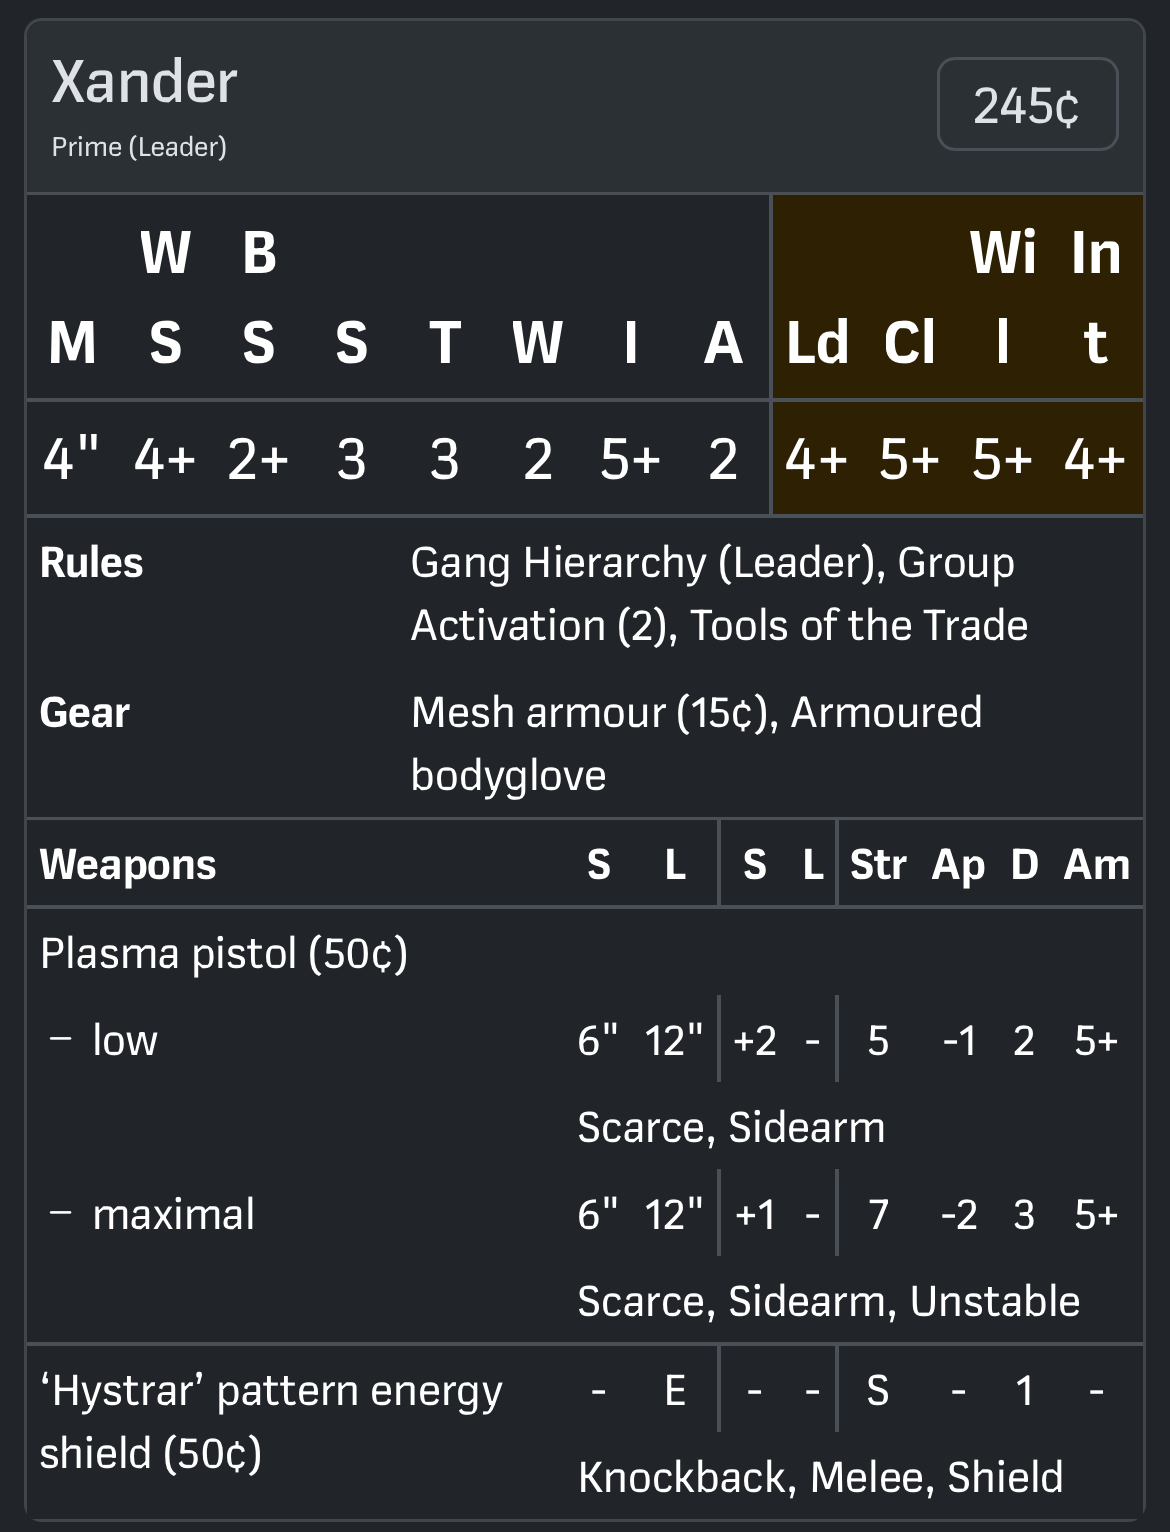
Task: Click the Unstable trait on maximal profile
Action: 995,1301
